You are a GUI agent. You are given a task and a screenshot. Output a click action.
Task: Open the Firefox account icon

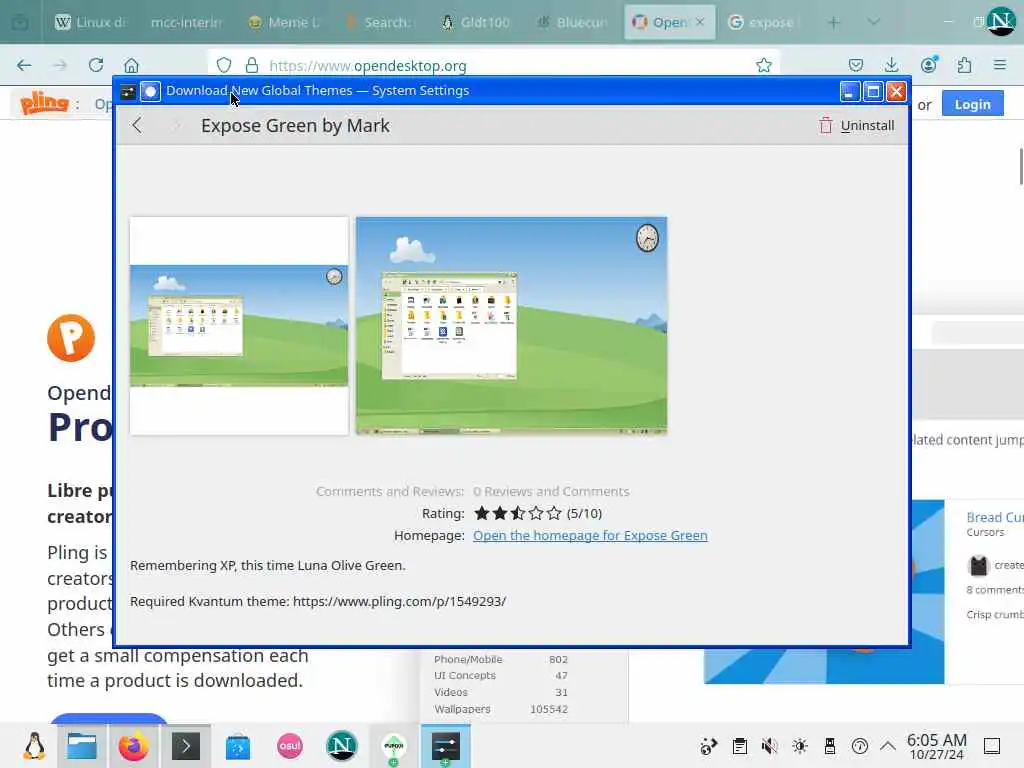pyautogui.click(x=928, y=65)
